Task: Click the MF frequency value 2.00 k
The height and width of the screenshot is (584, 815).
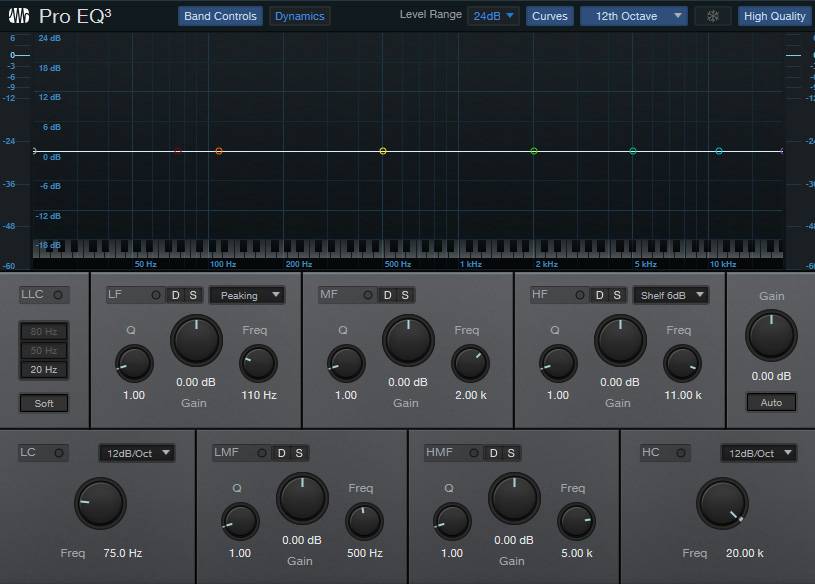Action: 471,395
